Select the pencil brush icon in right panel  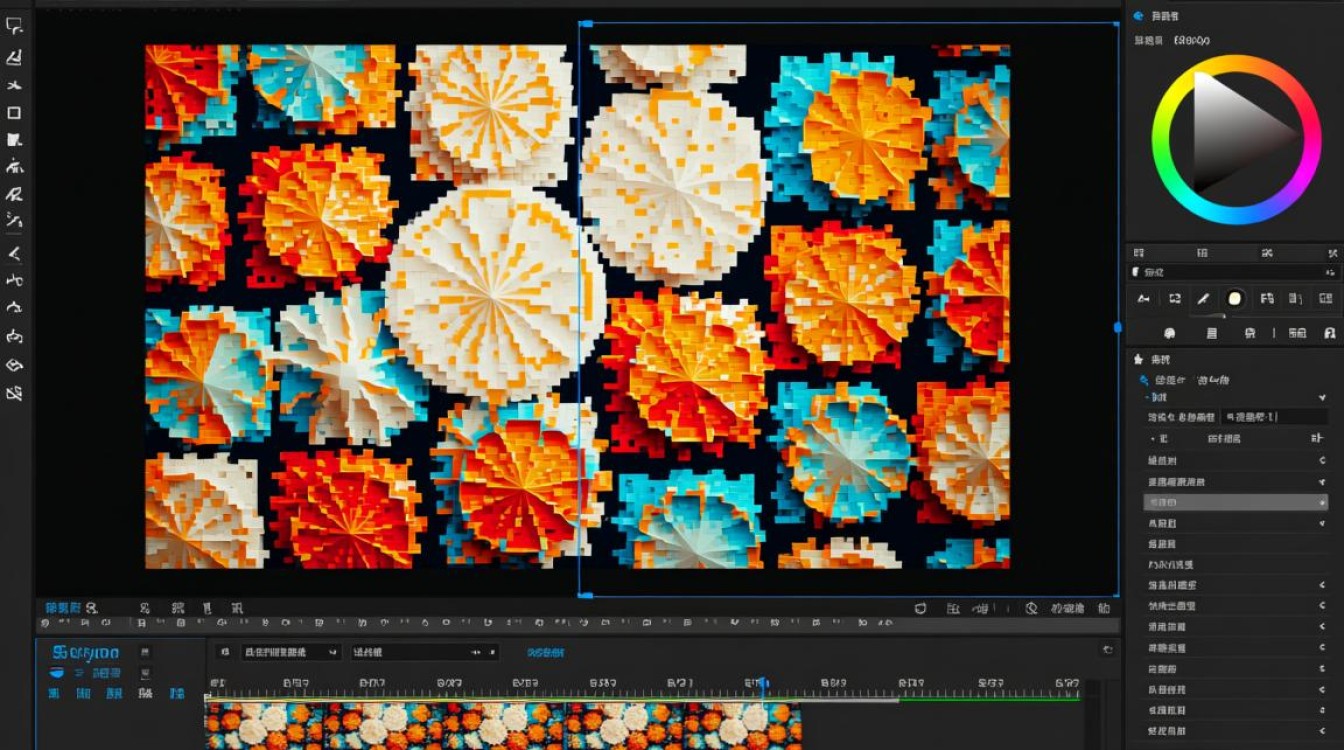1204,298
